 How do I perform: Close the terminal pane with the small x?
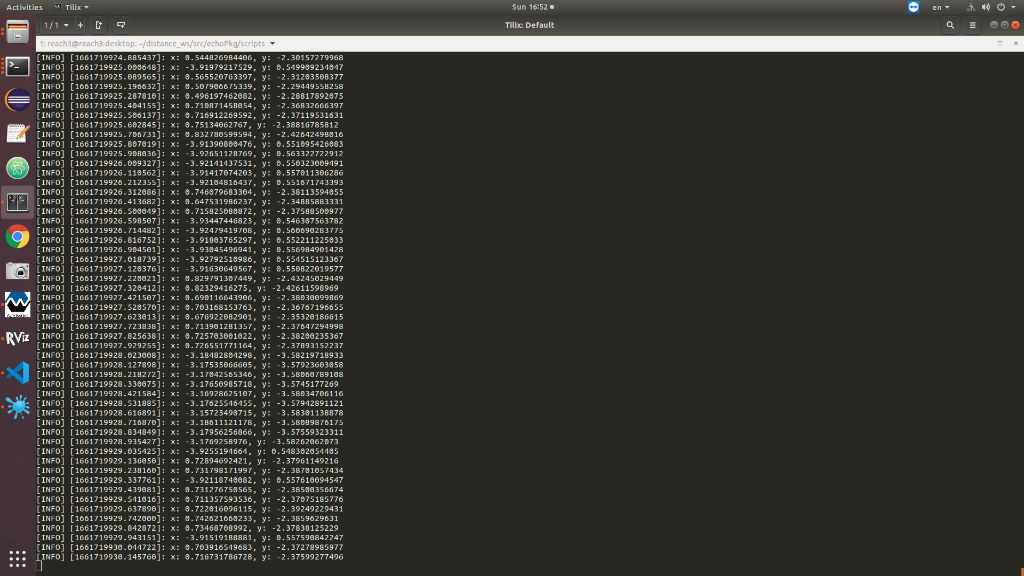point(1016,43)
